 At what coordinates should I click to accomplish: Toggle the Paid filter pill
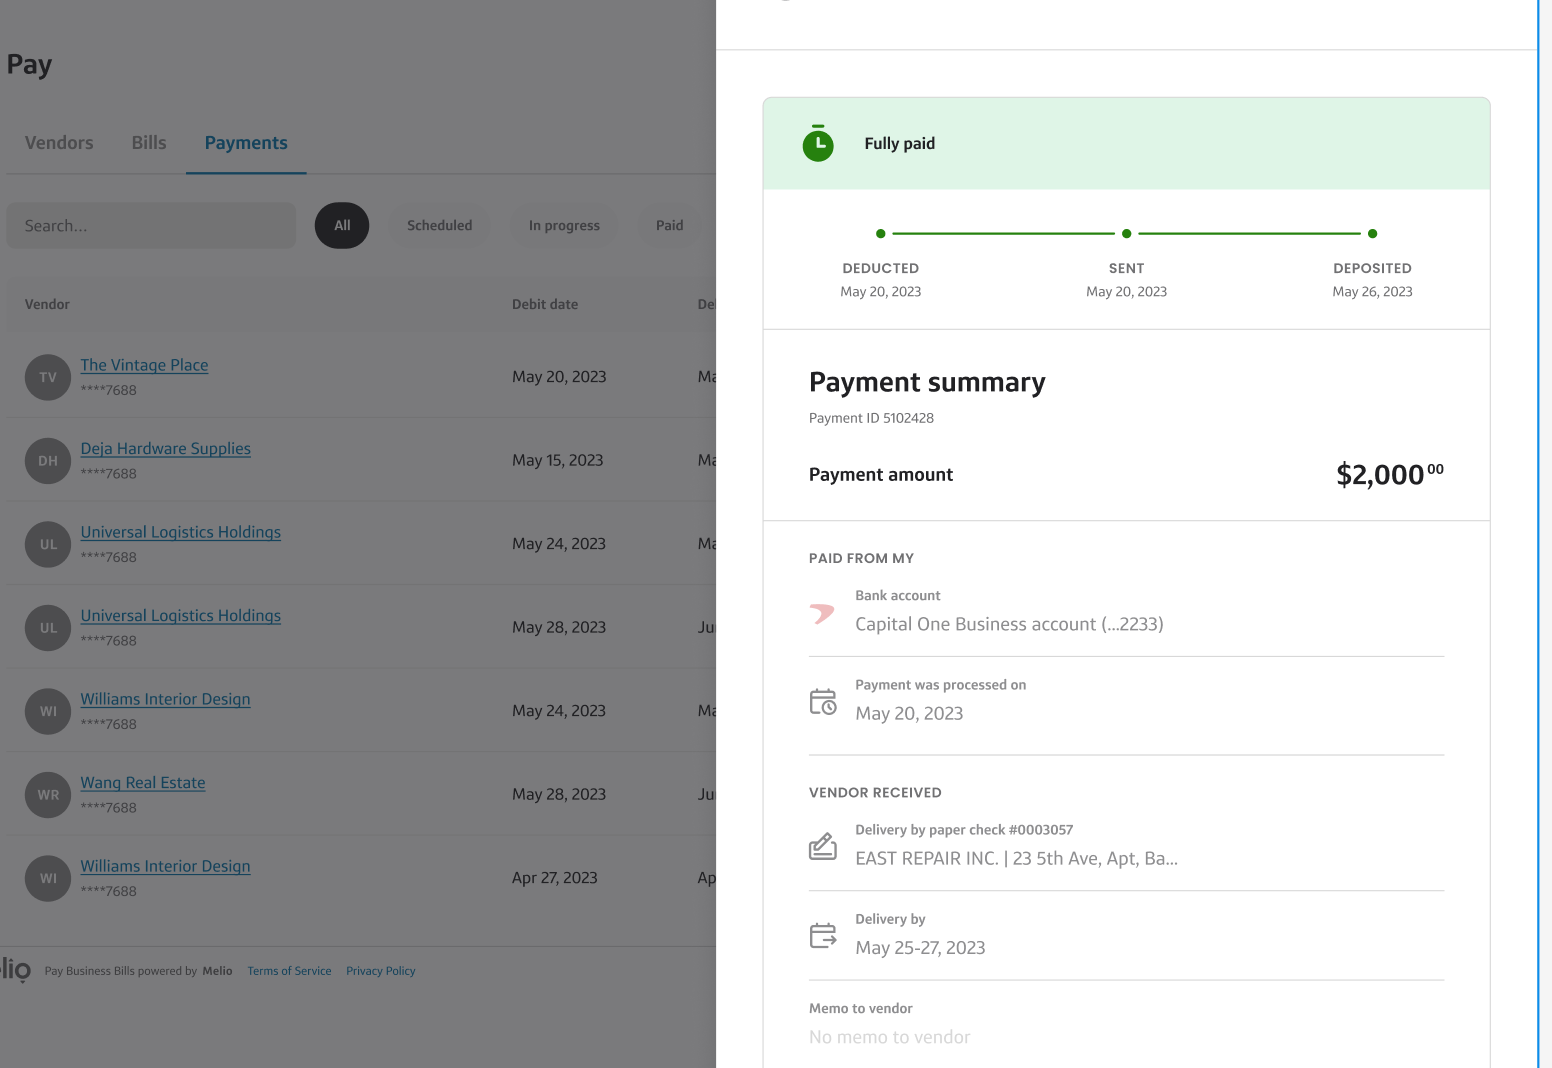669,225
